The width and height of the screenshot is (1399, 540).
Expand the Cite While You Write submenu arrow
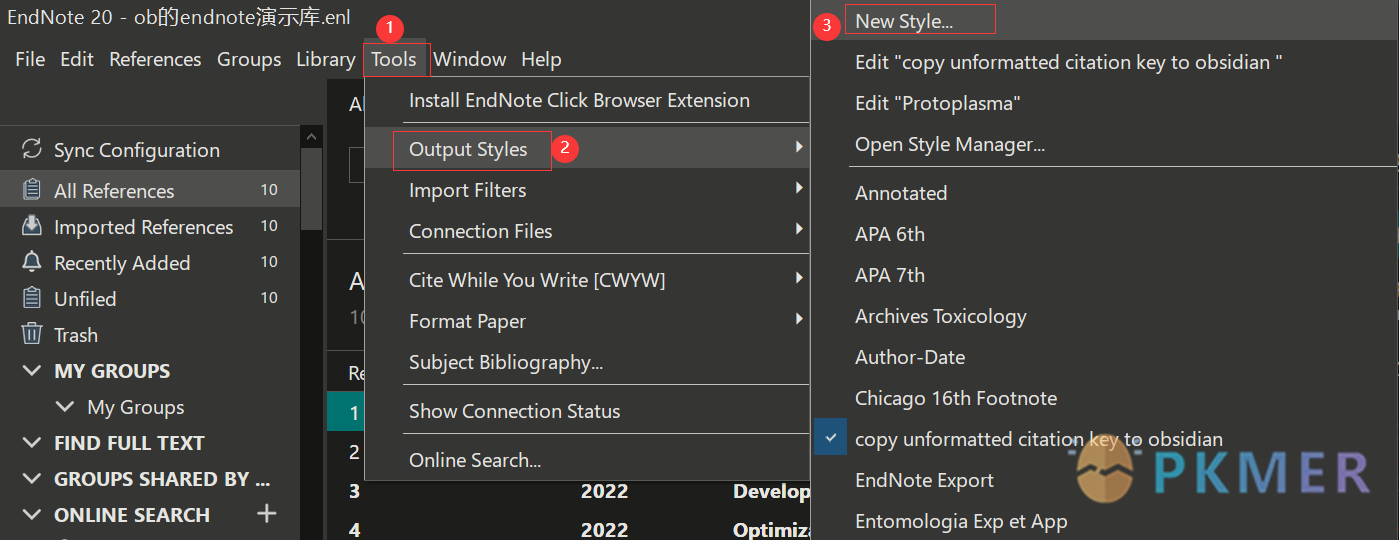[799, 278]
